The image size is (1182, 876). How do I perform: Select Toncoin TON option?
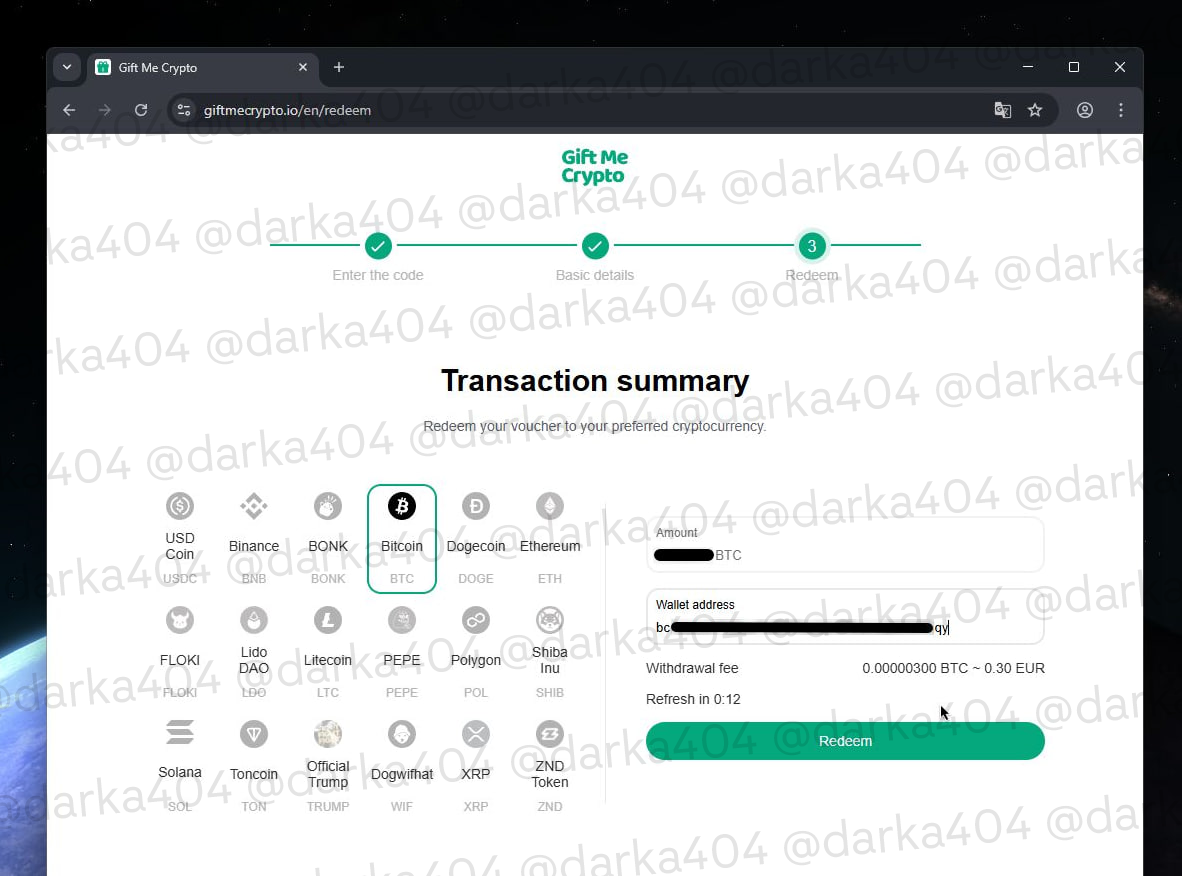click(x=254, y=766)
